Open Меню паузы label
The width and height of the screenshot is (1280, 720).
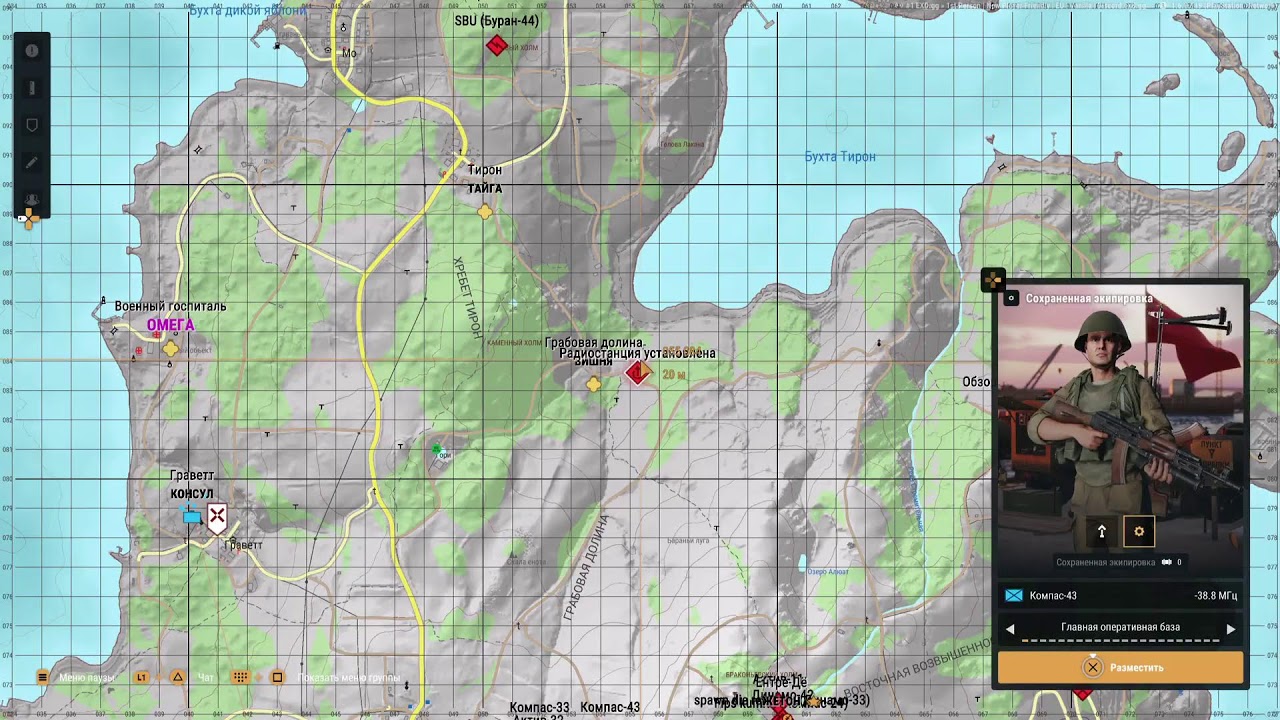pos(87,677)
